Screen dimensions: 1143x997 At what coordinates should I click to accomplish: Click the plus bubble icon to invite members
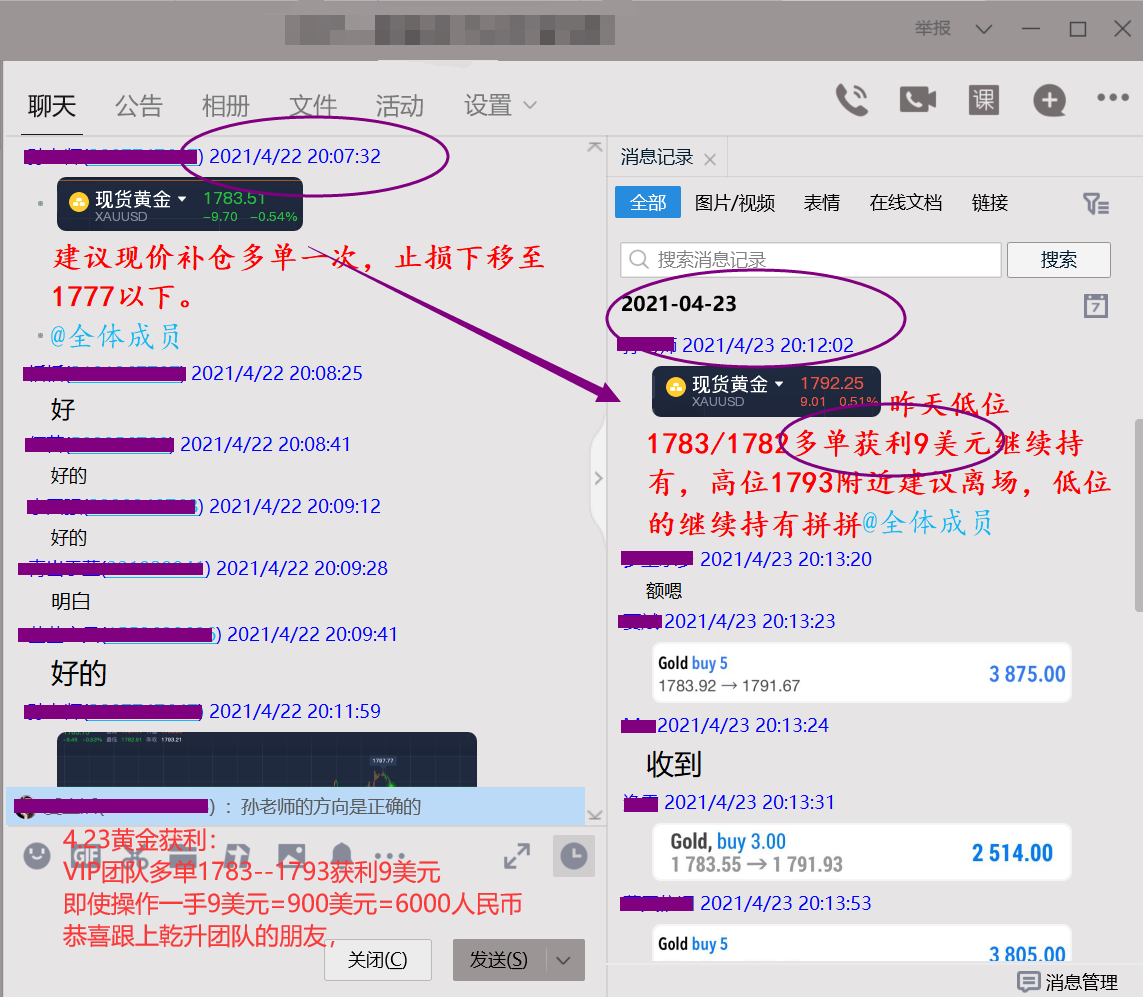(x=1049, y=100)
